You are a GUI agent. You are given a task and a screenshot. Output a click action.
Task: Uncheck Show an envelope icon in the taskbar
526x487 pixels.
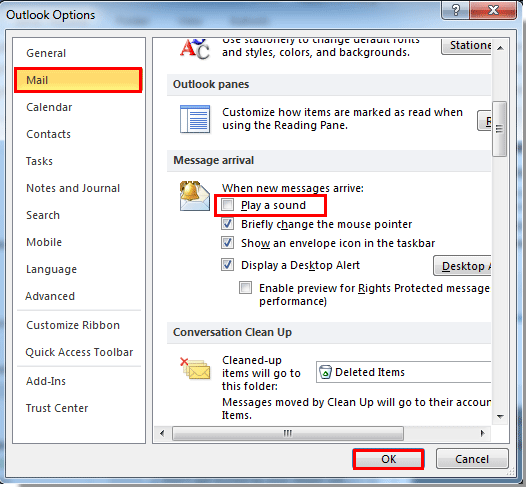227,242
